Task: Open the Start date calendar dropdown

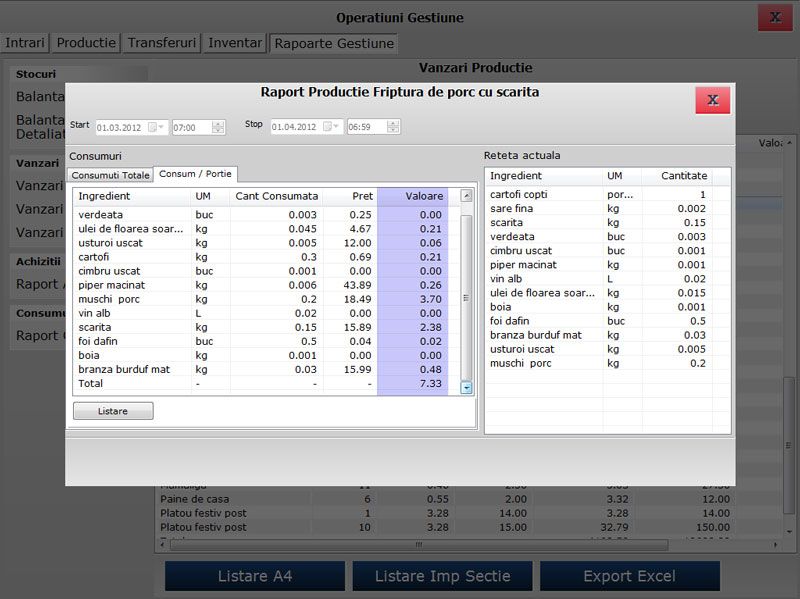Action: click(x=156, y=127)
